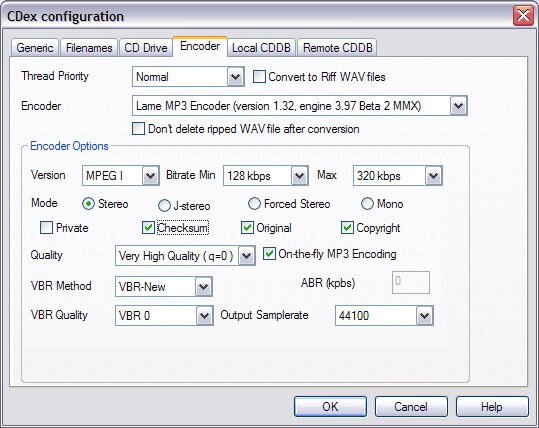Switch to the Generic tab
Image resolution: width=539 pixels, height=428 pixels.
[35, 47]
